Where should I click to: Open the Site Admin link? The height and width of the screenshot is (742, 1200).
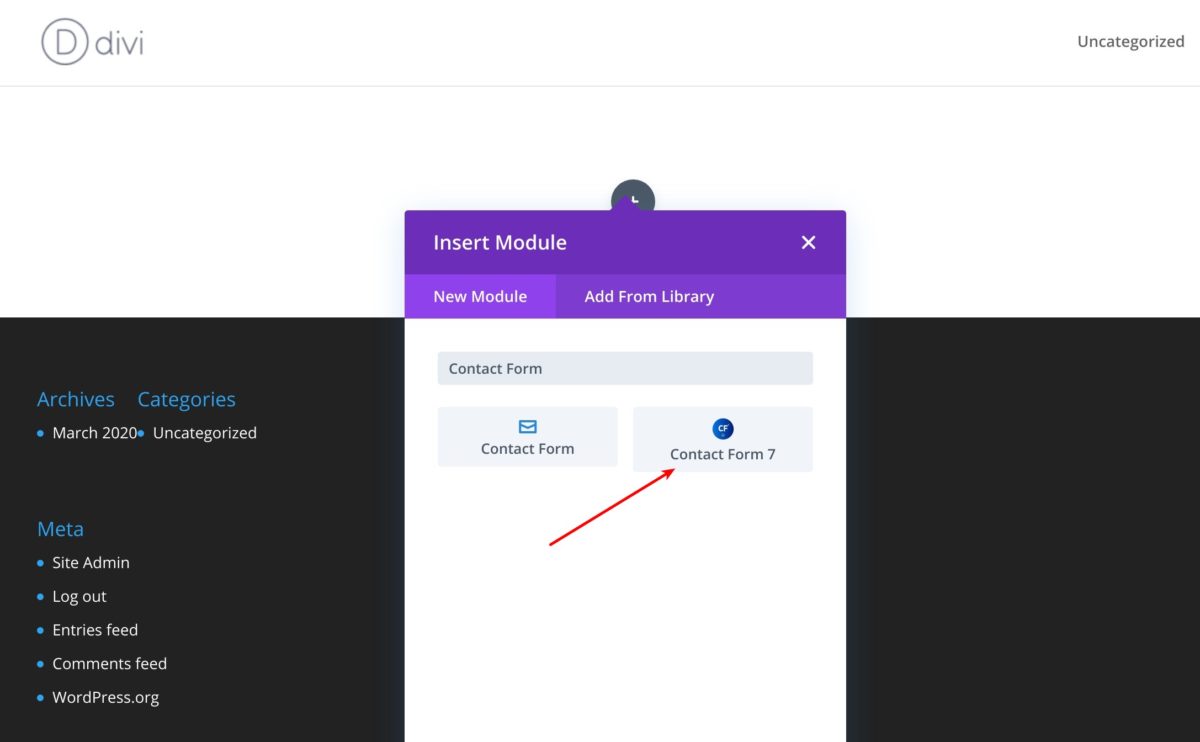click(x=90, y=562)
